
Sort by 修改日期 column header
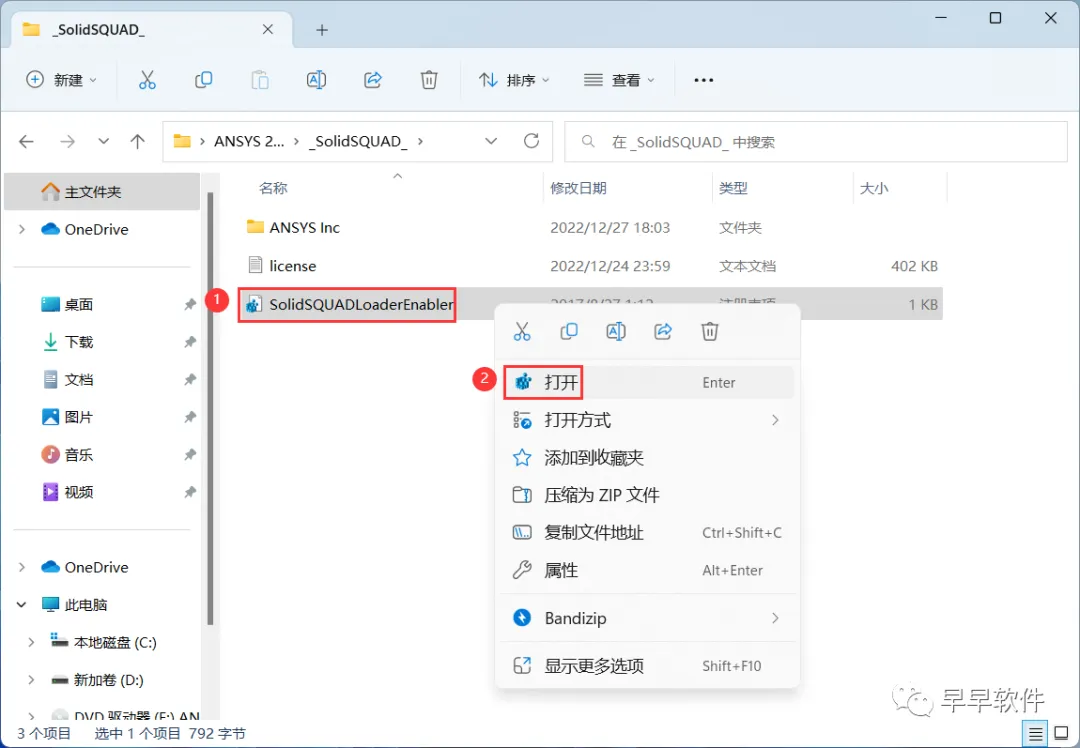(579, 188)
